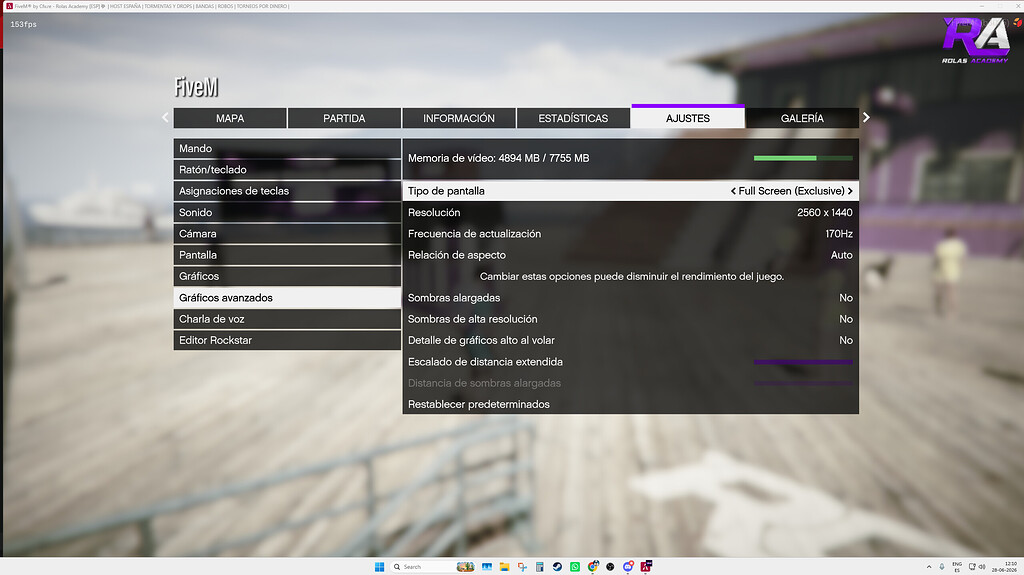Open the volume control in tray
Screen dimensions: 1024x575
click(x=982, y=567)
